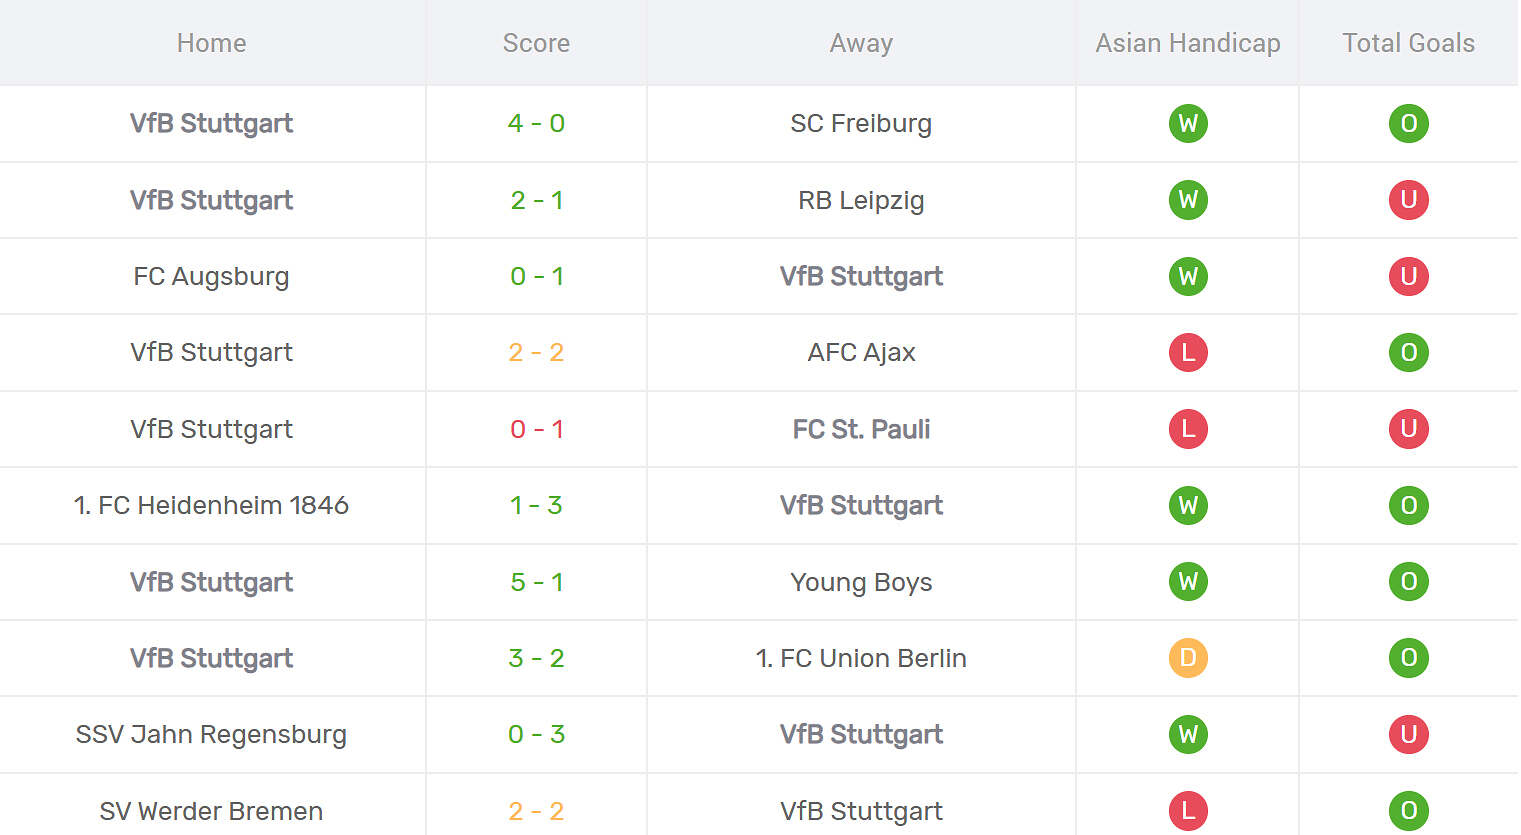Click the green O total goals badge in Young Boys row
This screenshot has width=1521, height=835.
[x=1408, y=582]
